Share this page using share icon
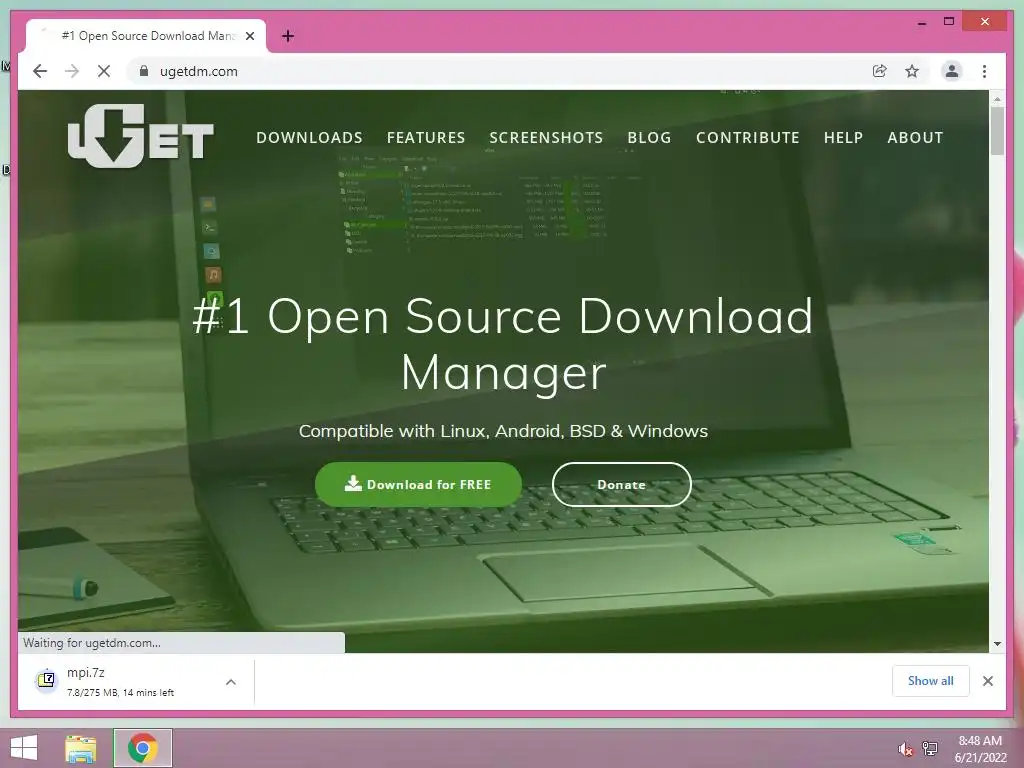Viewport: 1024px width, 768px height. (x=880, y=71)
